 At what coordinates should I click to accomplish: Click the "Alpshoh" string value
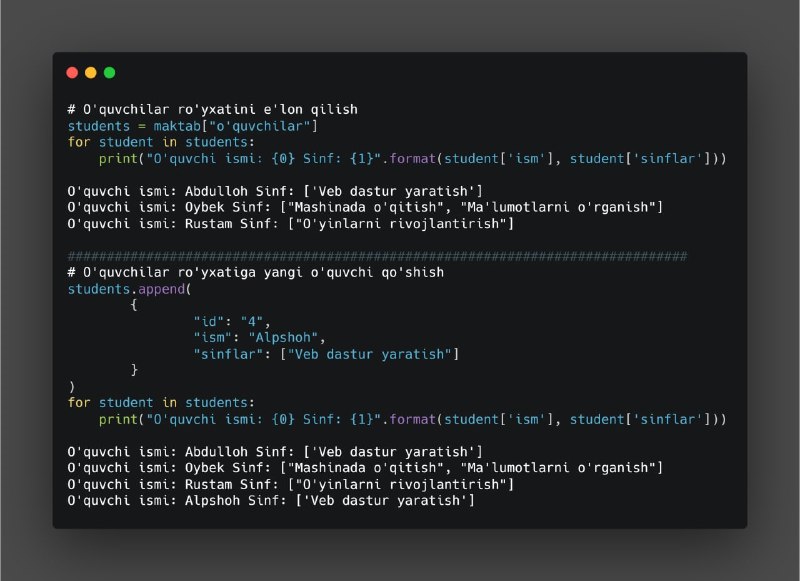283,338
